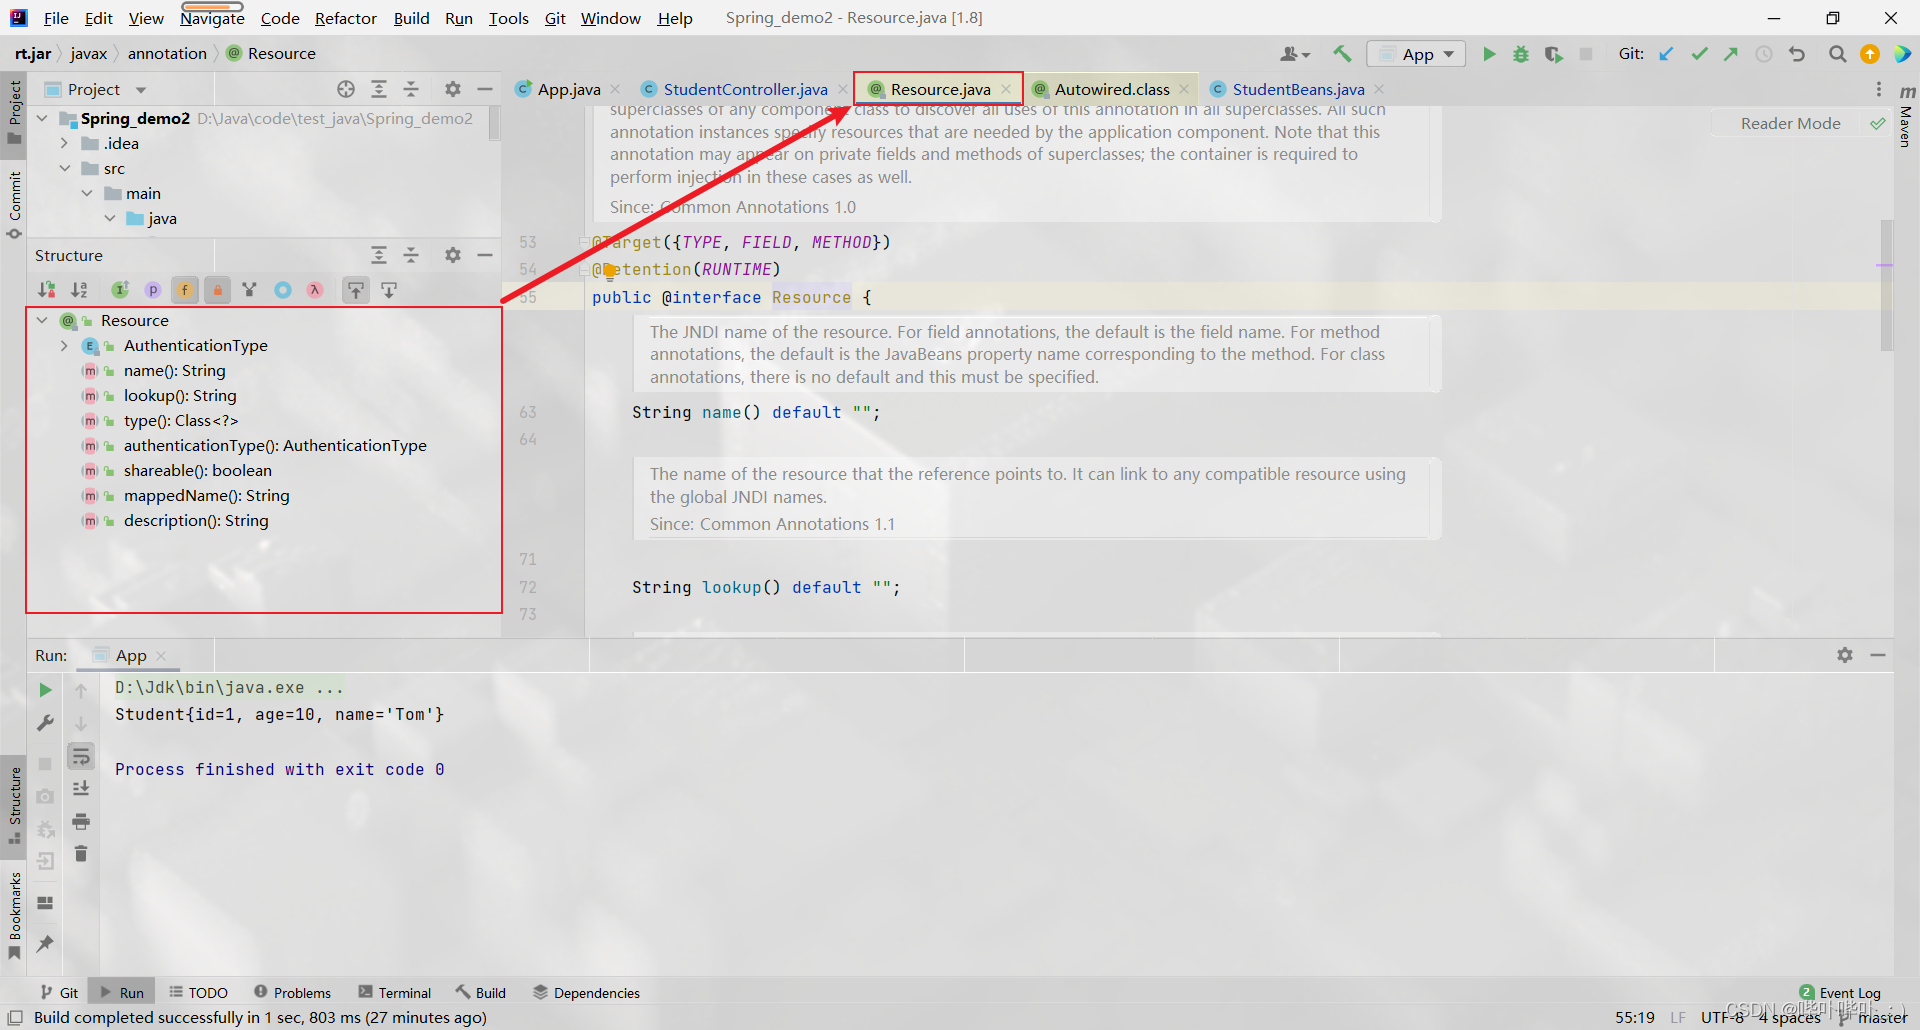Run App with coverage icon
Screen dimensions: 1920x1030
[1553, 54]
